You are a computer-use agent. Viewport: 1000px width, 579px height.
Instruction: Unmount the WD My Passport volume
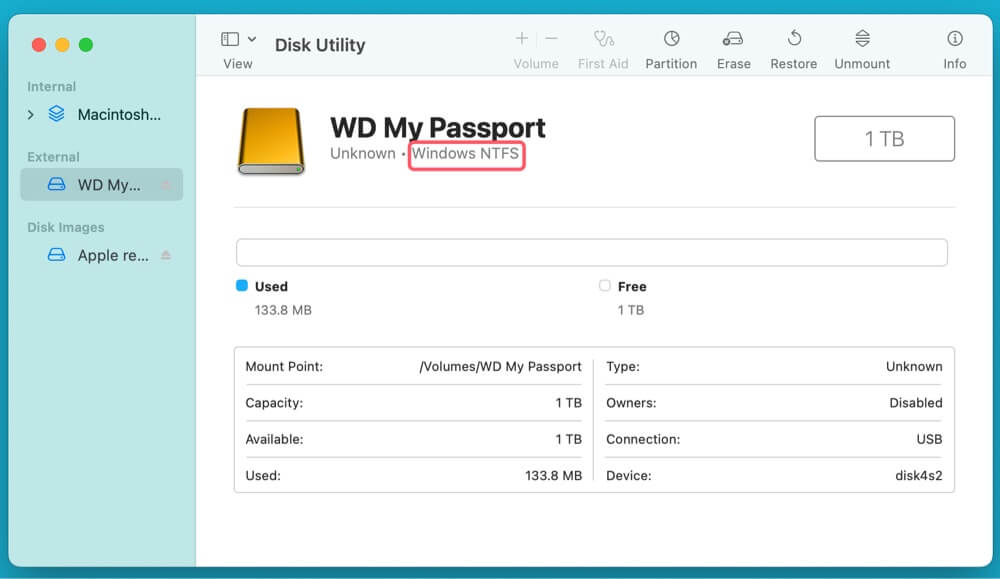862,39
